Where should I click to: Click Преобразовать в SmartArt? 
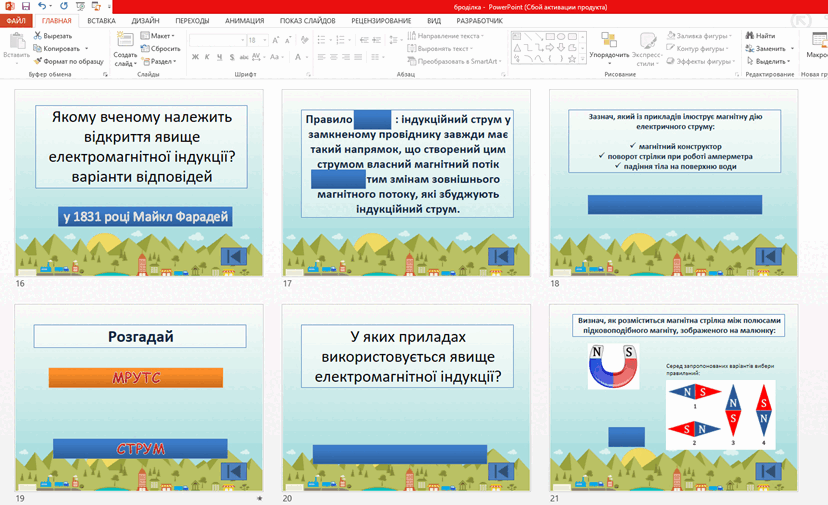454,61
